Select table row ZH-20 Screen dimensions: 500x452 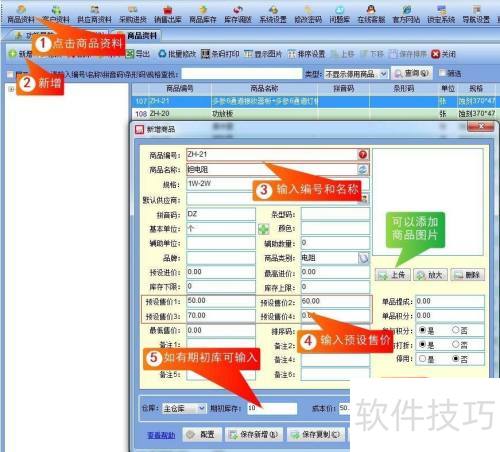313,114
